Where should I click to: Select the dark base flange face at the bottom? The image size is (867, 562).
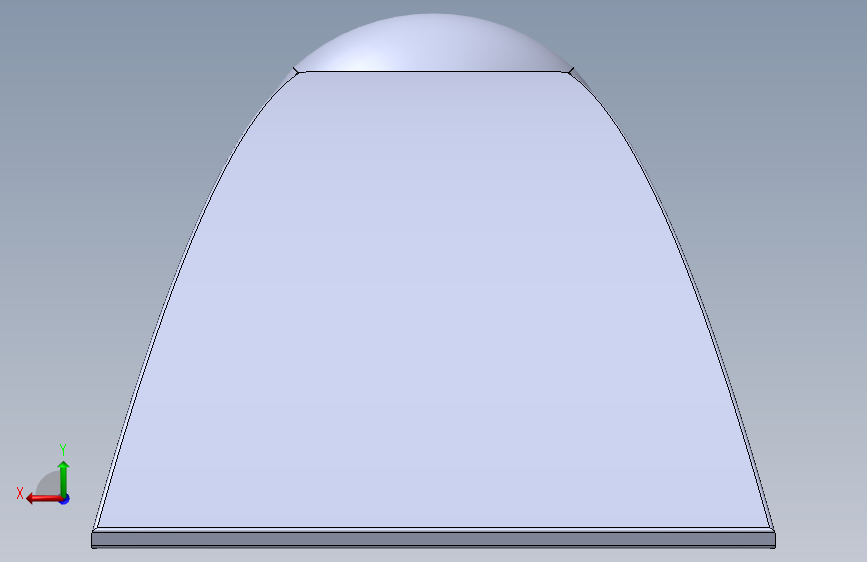(x=434, y=539)
